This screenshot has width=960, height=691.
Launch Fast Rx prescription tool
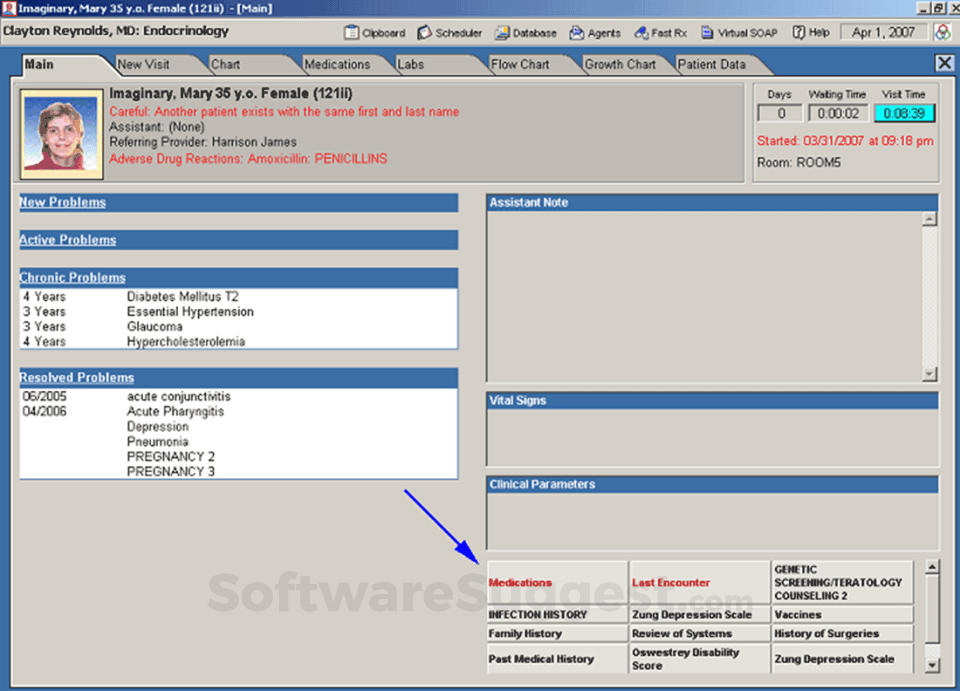tap(660, 32)
